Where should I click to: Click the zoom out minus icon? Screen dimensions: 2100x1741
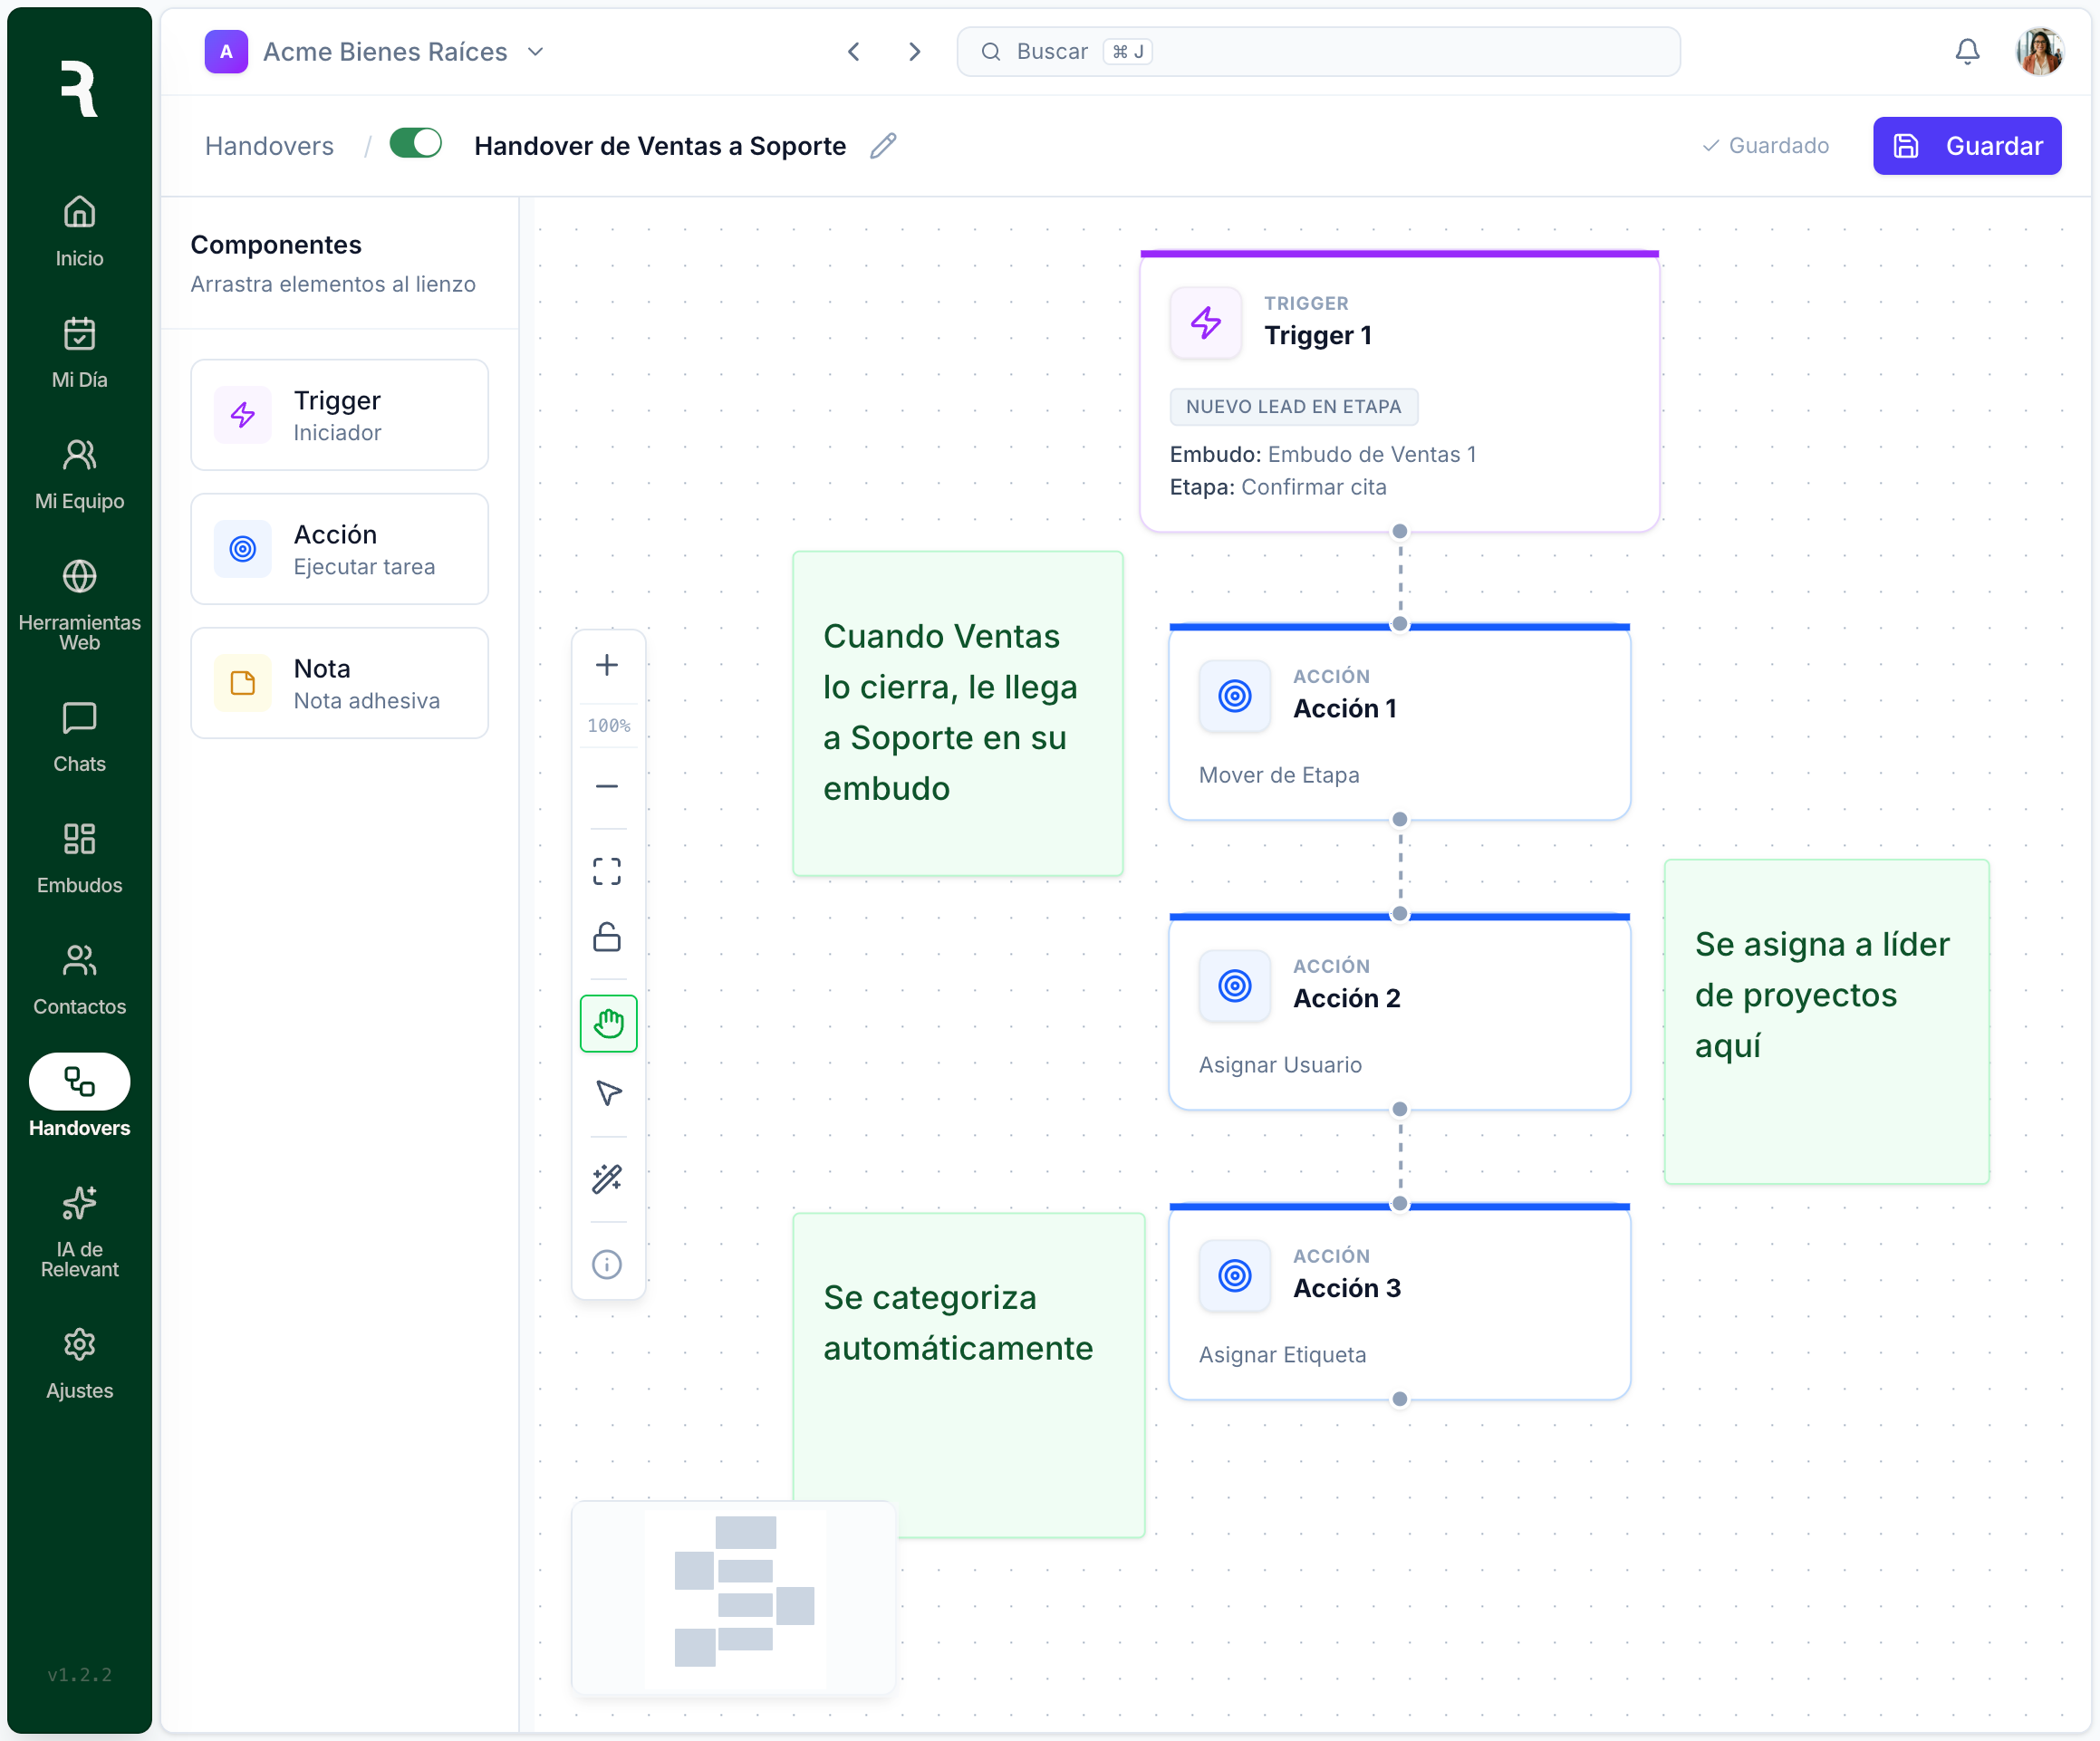[607, 787]
